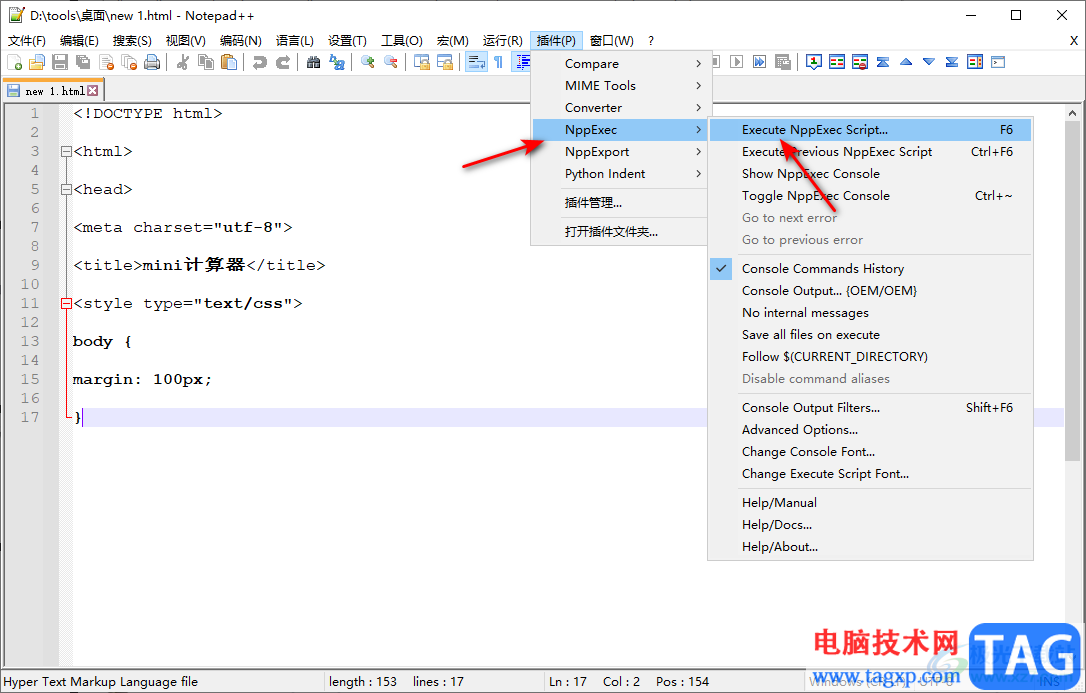This screenshot has width=1086, height=693.
Task: Click the Save All toolbar icon
Action: (83, 62)
